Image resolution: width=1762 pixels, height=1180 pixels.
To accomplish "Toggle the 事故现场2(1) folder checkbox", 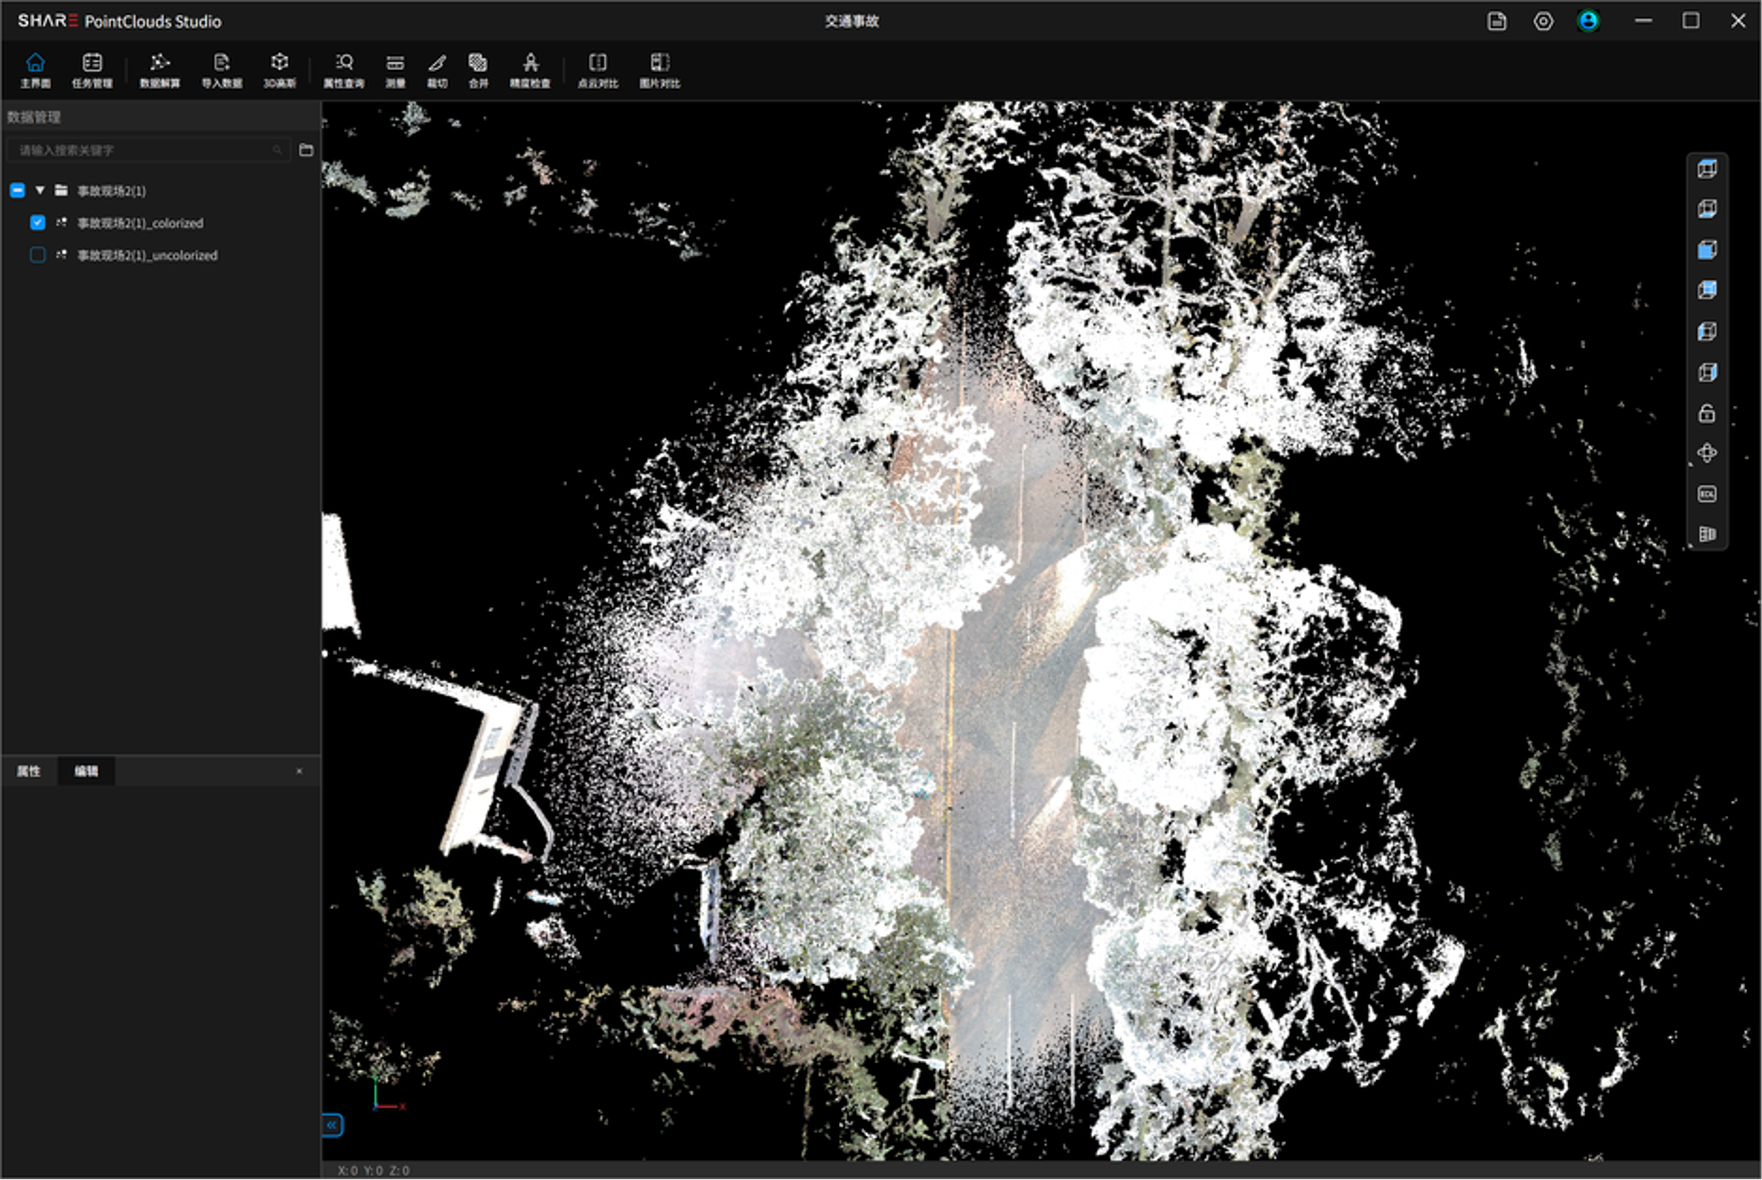I will pyautogui.click(x=15, y=190).
